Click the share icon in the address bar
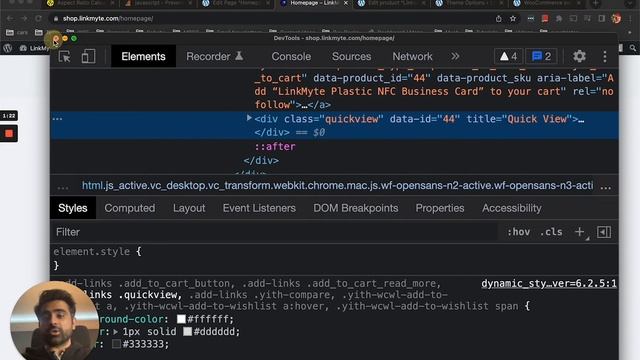Screen dimensions: 640x360 498,19
